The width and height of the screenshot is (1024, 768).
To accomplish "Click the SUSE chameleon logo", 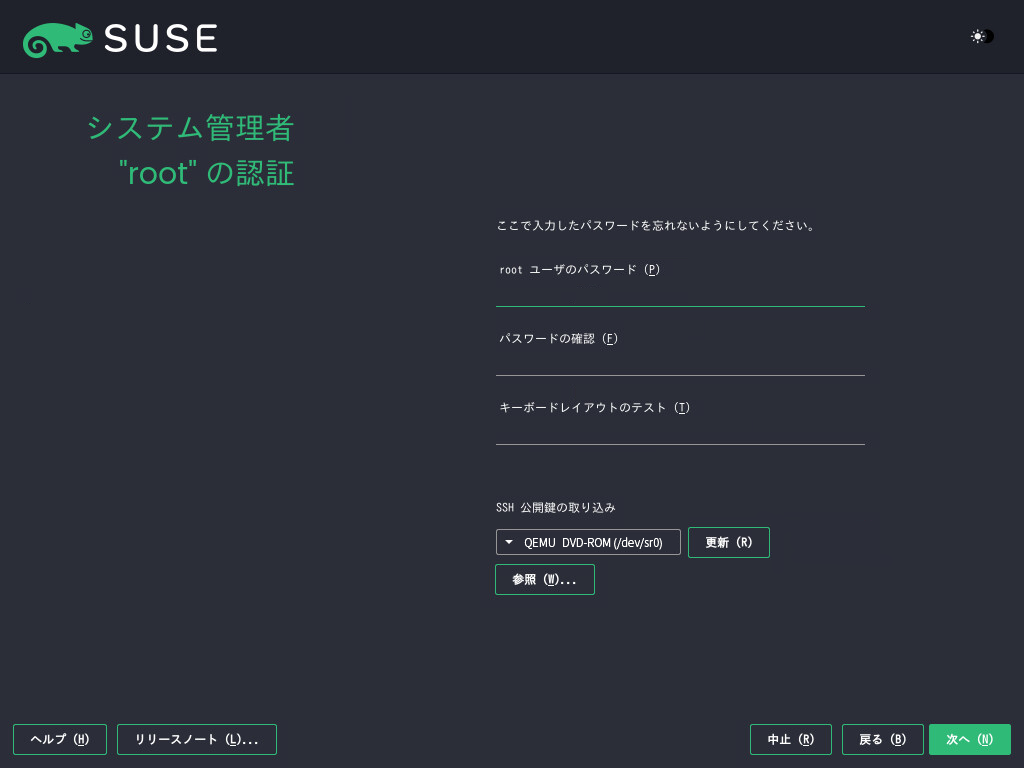I will (58, 38).
